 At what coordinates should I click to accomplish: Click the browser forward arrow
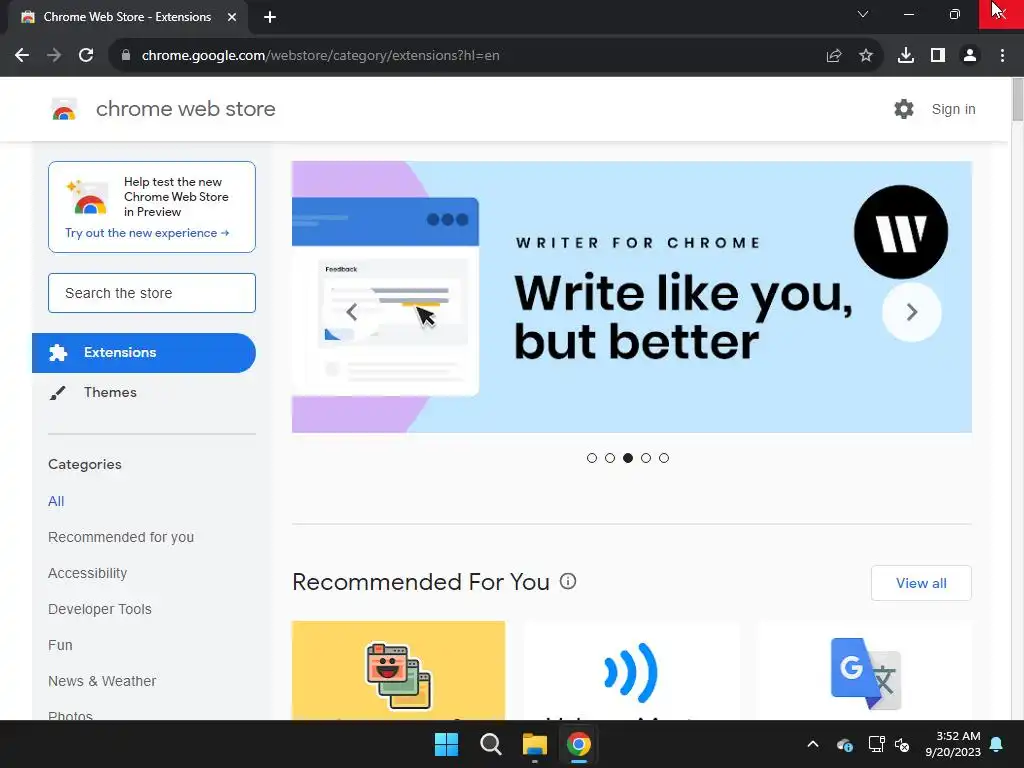click(54, 56)
